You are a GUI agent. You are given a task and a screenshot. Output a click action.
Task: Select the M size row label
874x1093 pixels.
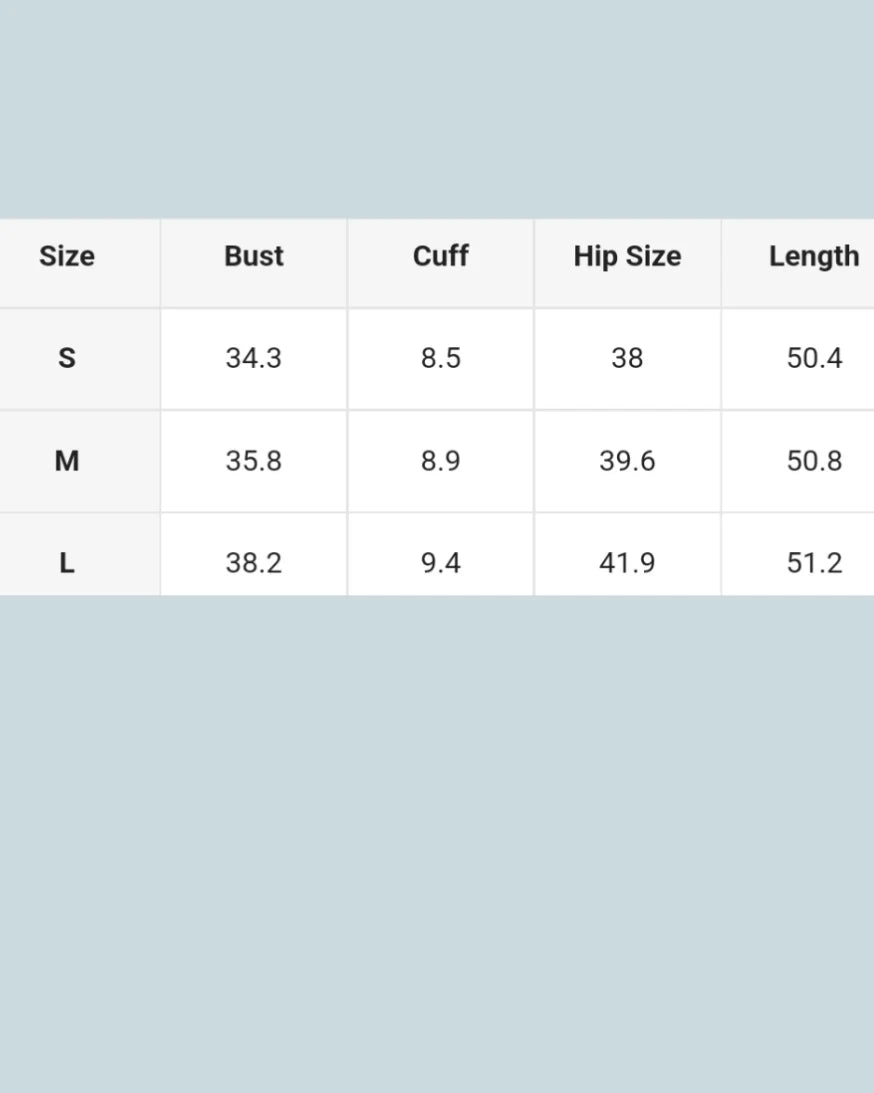tap(67, 461)
